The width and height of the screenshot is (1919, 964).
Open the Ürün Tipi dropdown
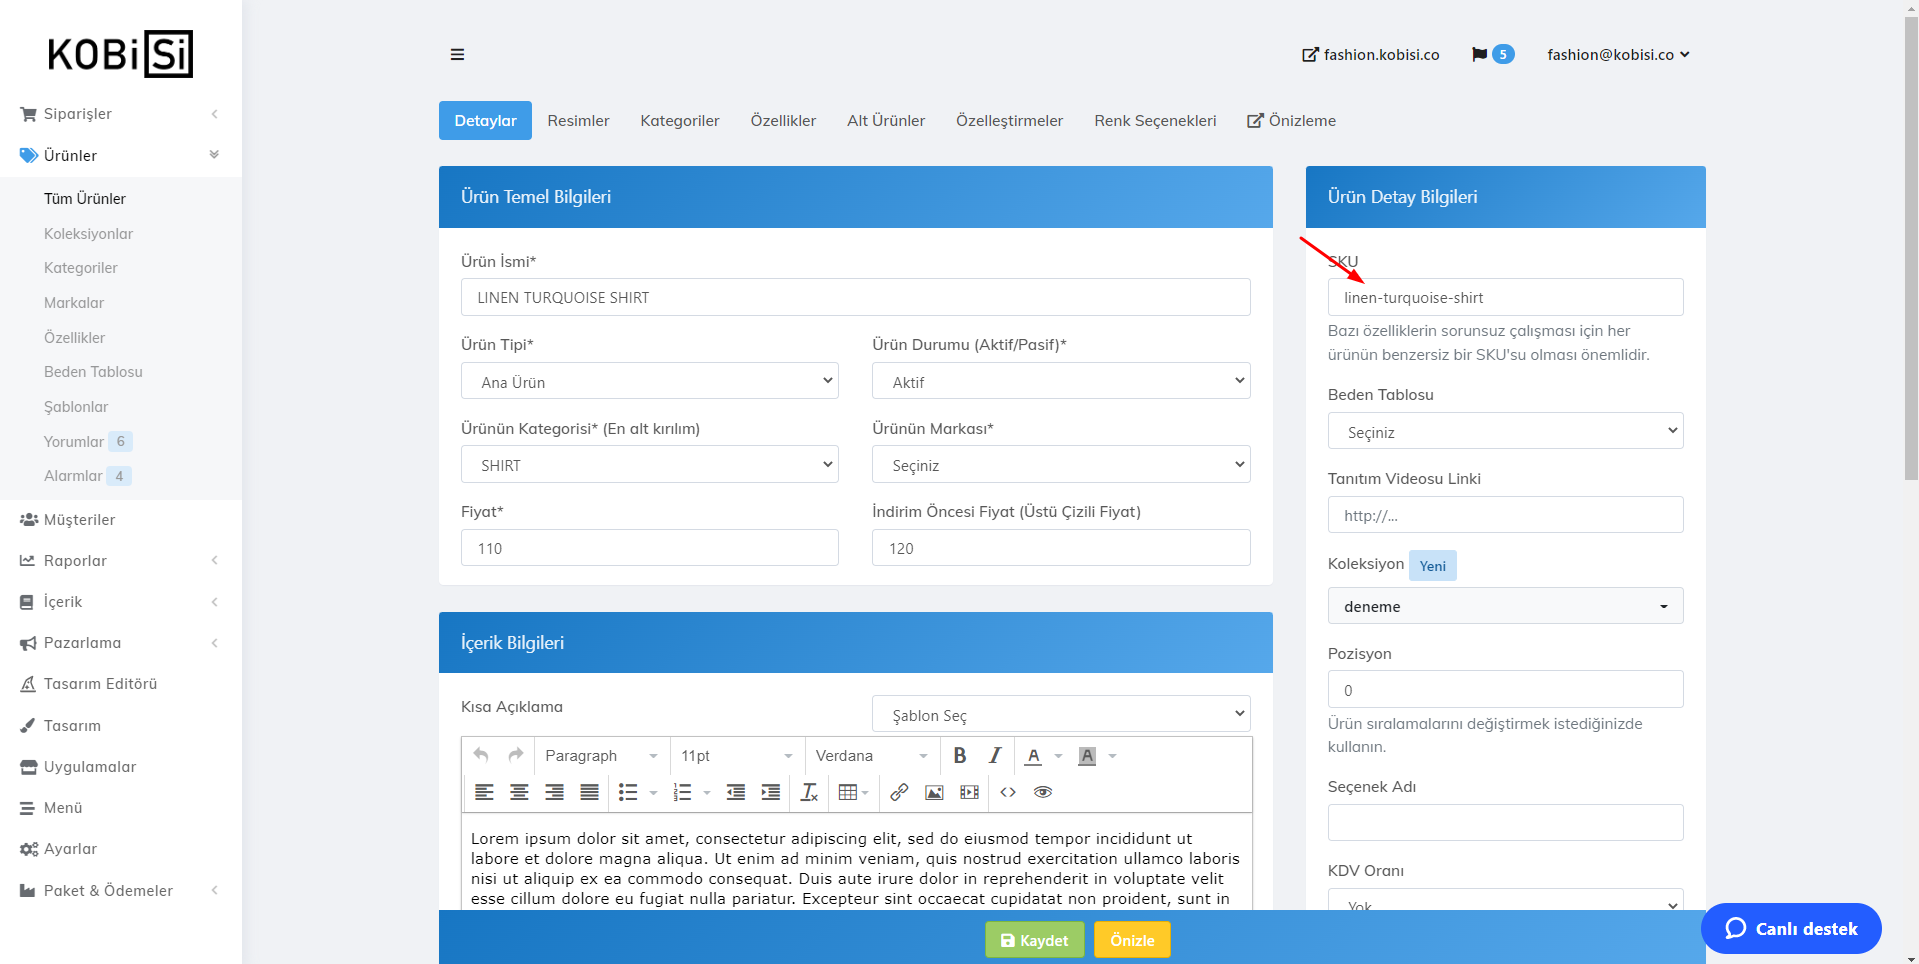pos(649,382)
